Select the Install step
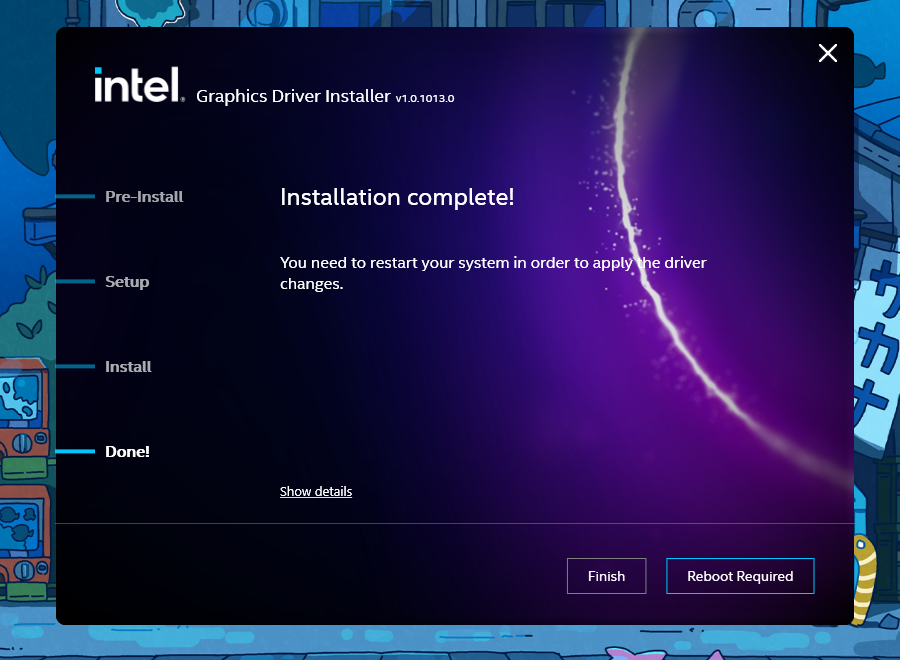This screenshot has width=900, height=660. (128, 367)
